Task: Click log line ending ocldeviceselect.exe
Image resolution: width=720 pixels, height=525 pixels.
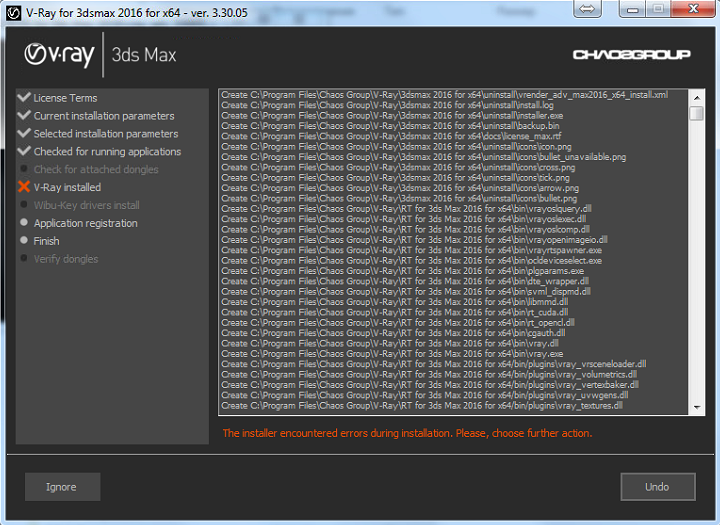Action: pyautogui.click(x=411, y=260)
